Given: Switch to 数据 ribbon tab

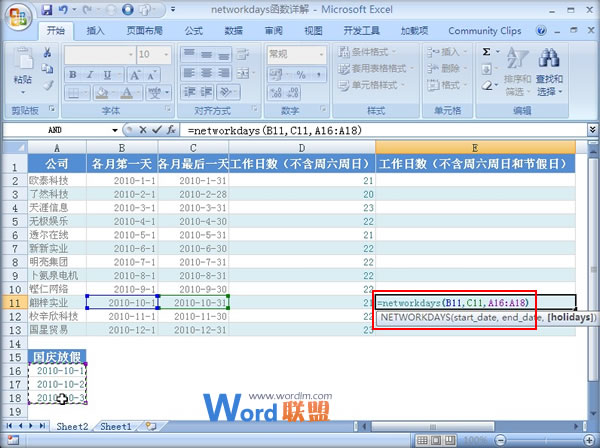Looking at the screenshot, I should click(233, 31).
